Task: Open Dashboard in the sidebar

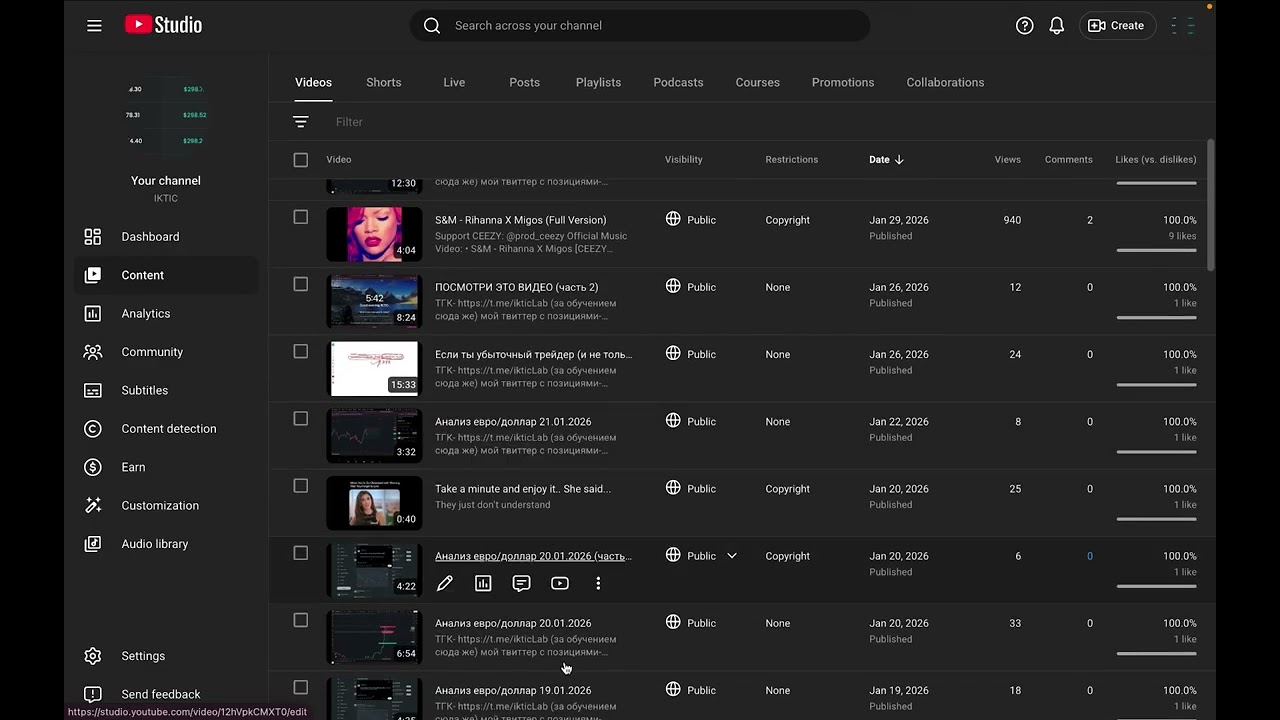Action: click(x=165, y=237)
